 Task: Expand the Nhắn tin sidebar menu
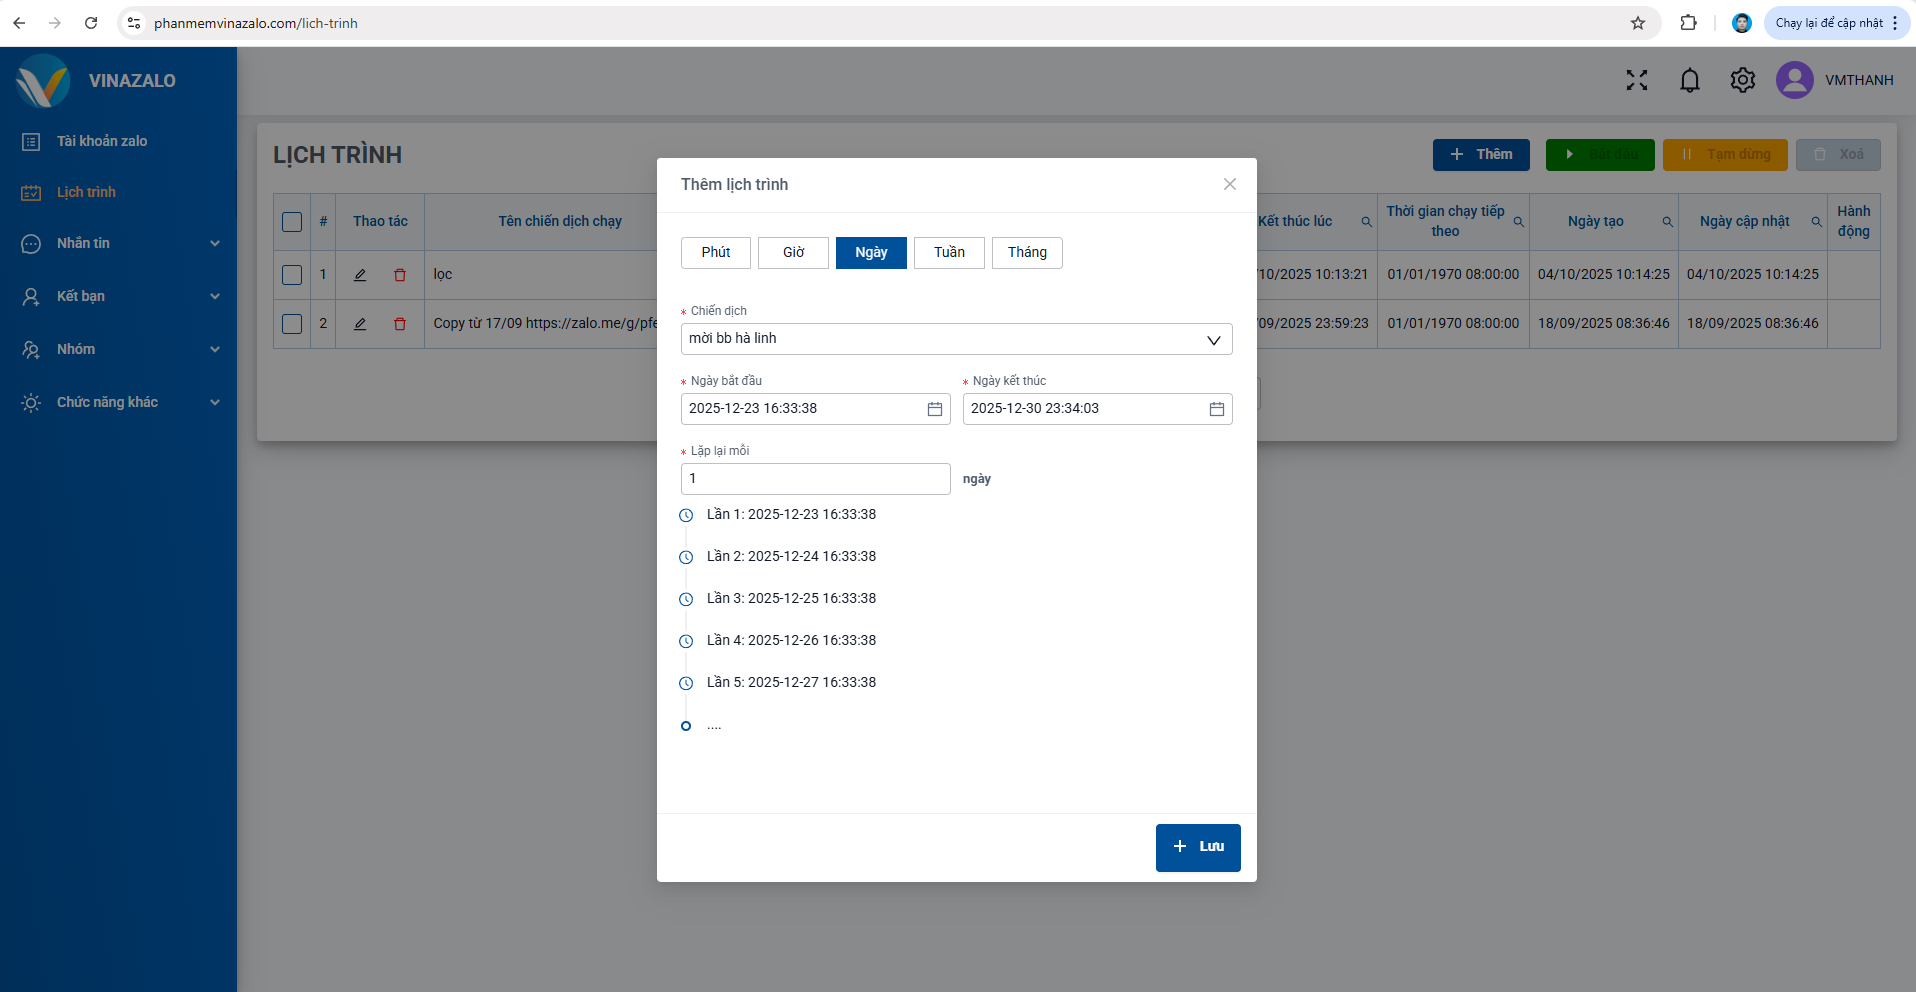point(120,243)
